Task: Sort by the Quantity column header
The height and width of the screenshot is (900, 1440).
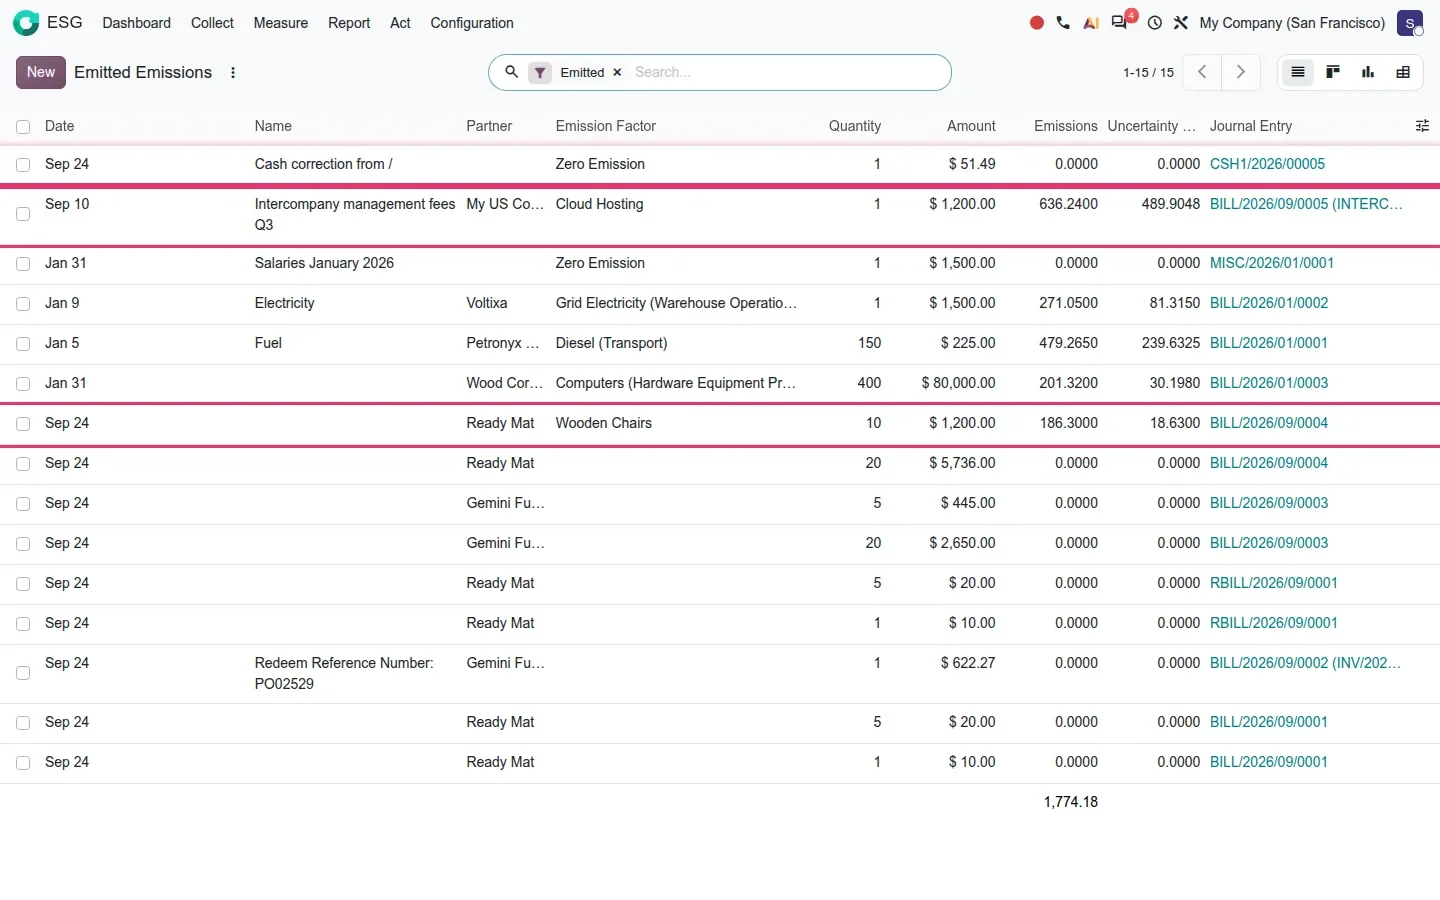Action: coord(855,126)
